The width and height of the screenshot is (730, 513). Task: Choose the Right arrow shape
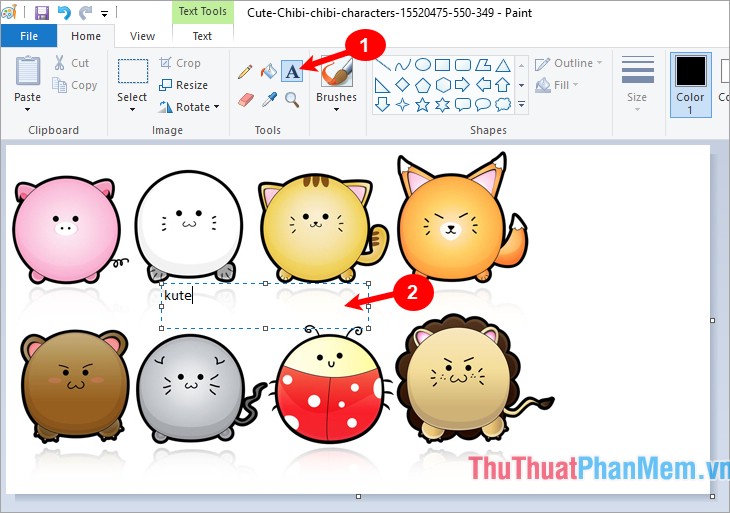(462, 85)
